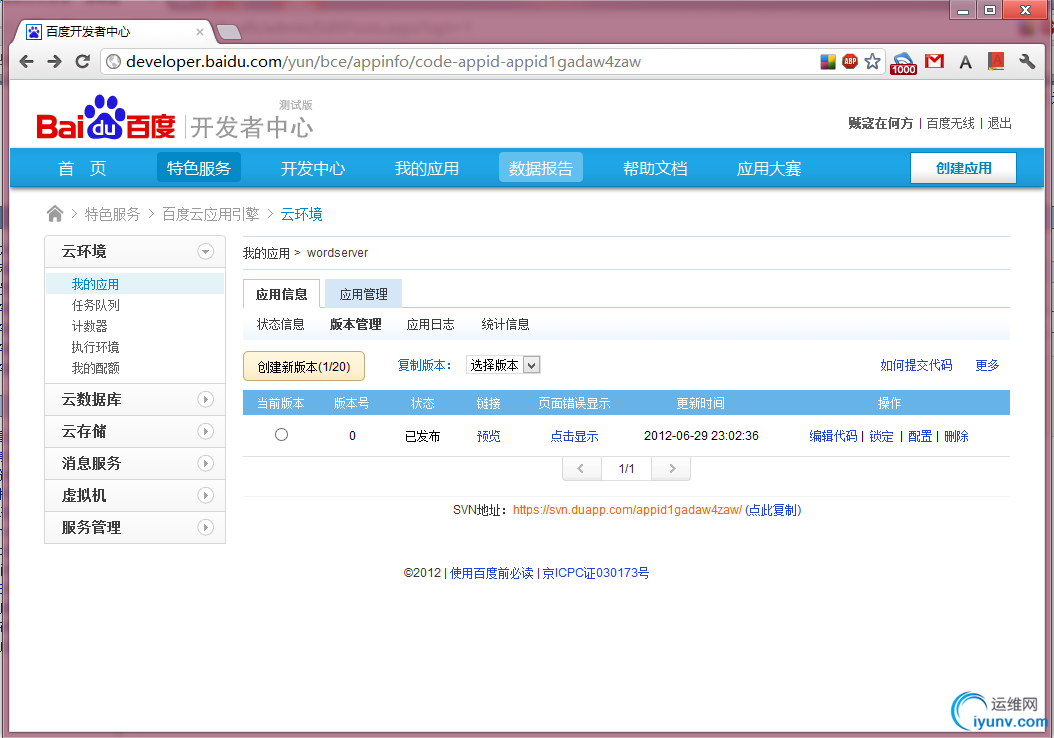Image resolution: width=1054 pixels, height=738 pixels.
Task: Close the 百度开发者中心 browser tab
Action: point(200,32)
